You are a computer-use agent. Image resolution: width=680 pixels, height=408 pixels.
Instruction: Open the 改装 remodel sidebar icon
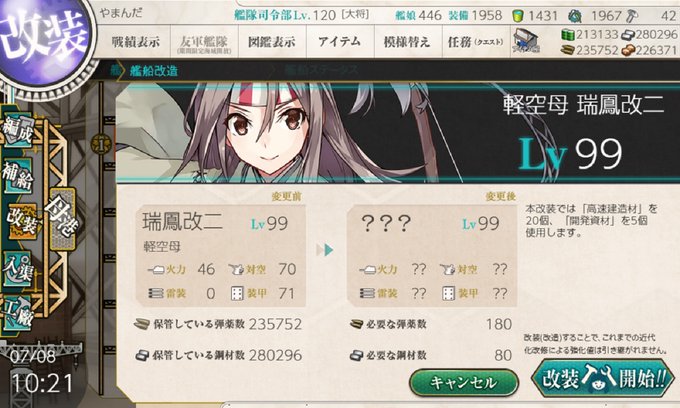[22, 221]
